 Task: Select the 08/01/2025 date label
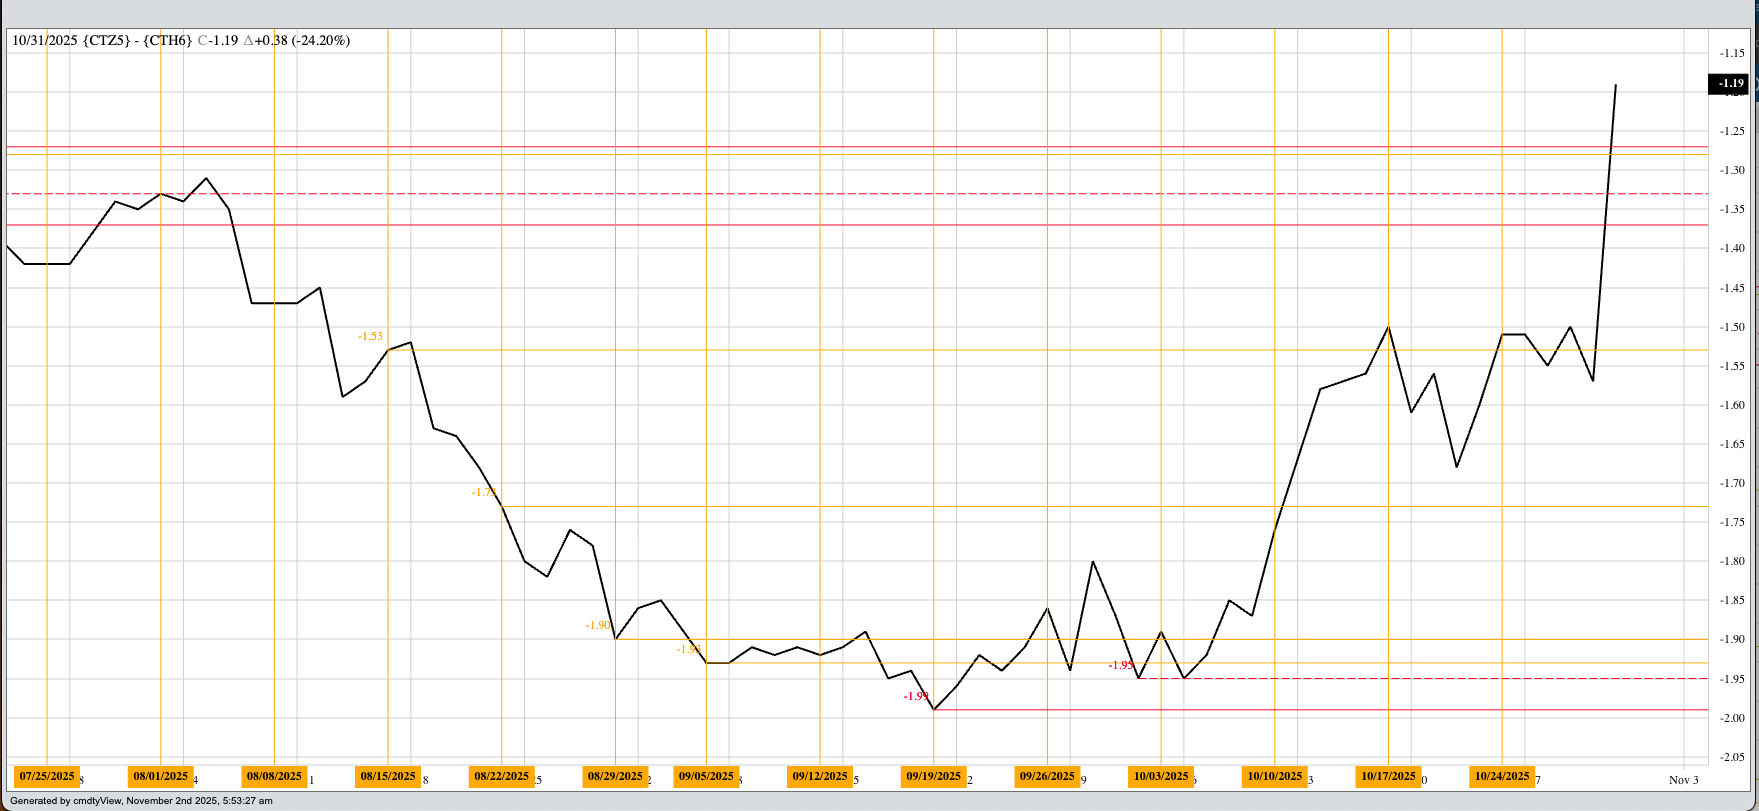pos(160,776)
